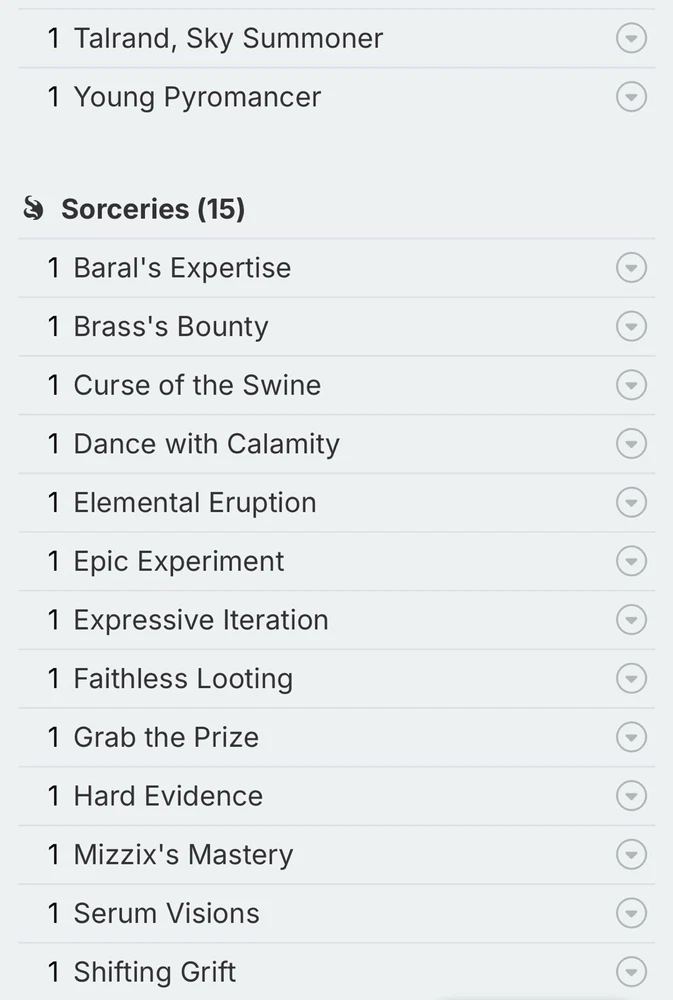Click the Epic Experiment circled chevron

coord(631,561)
